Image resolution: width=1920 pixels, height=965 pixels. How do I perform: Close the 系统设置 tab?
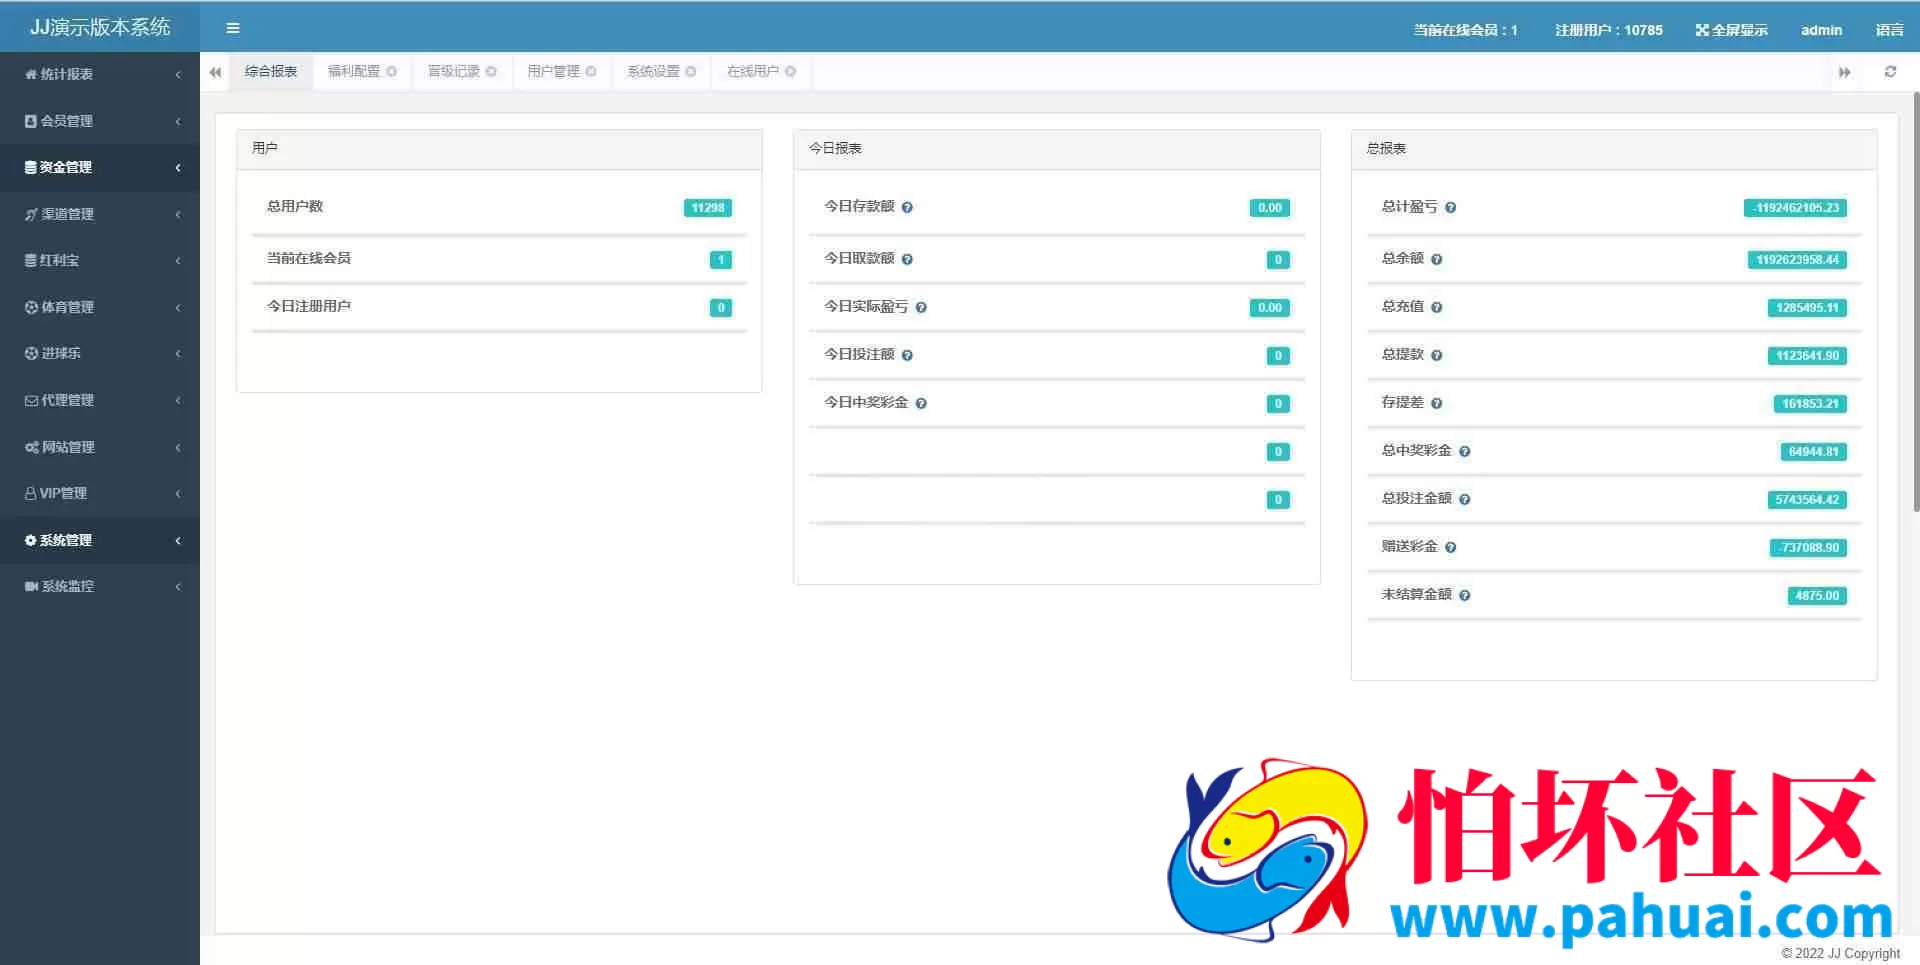click(x=690, y=71)
